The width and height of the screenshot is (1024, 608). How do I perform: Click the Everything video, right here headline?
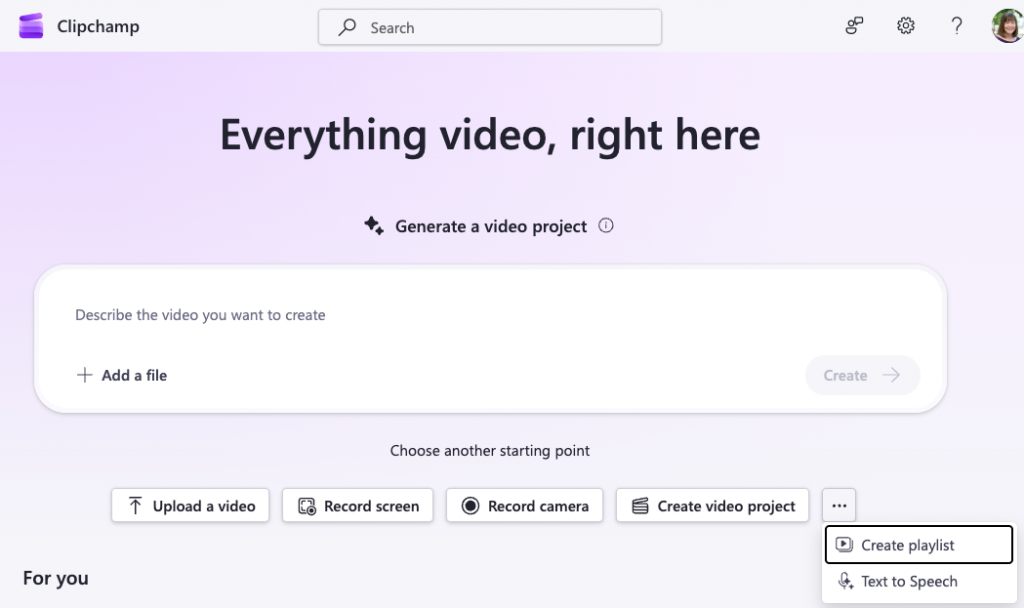click(x=490, y=135)
